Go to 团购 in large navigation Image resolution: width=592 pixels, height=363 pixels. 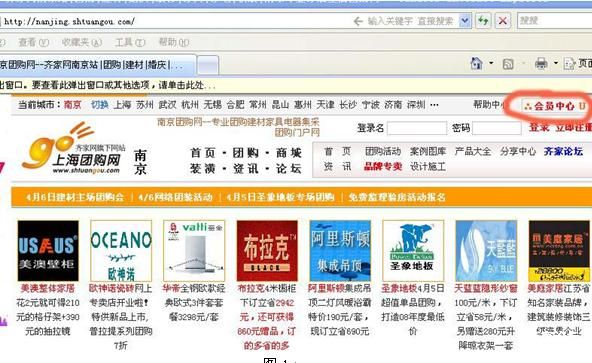click(246, 153)
